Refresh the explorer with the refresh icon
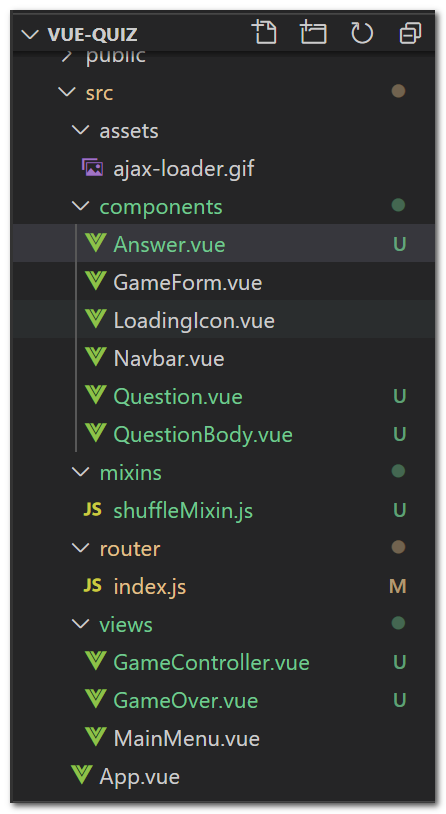Image resolution: width=446 pixels, height=814 pixels. (x=362, y=34)
